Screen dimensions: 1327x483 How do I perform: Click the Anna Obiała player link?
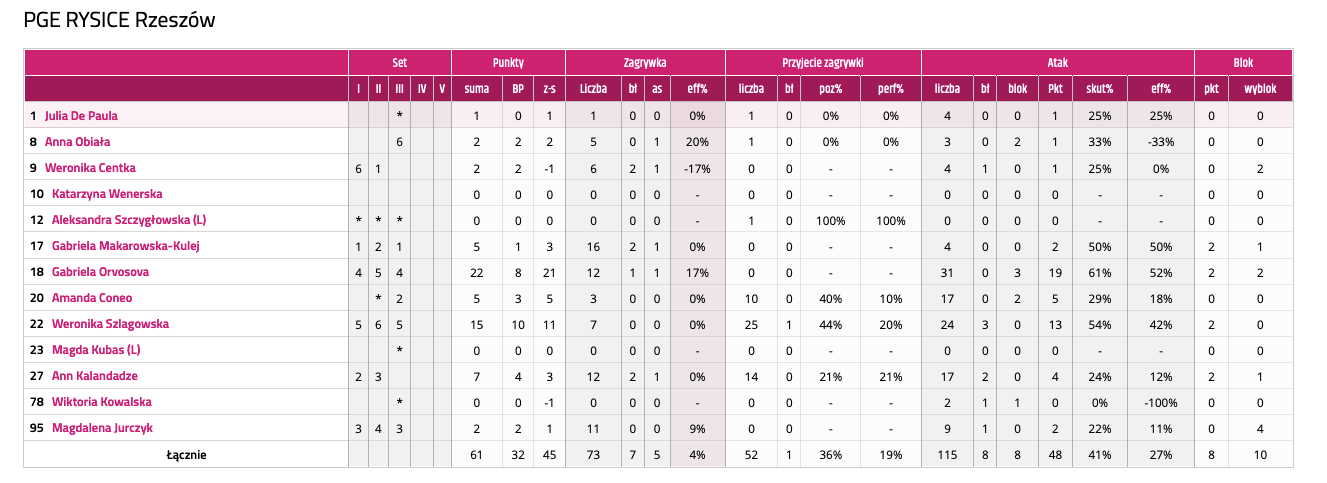tap(77, 142)
